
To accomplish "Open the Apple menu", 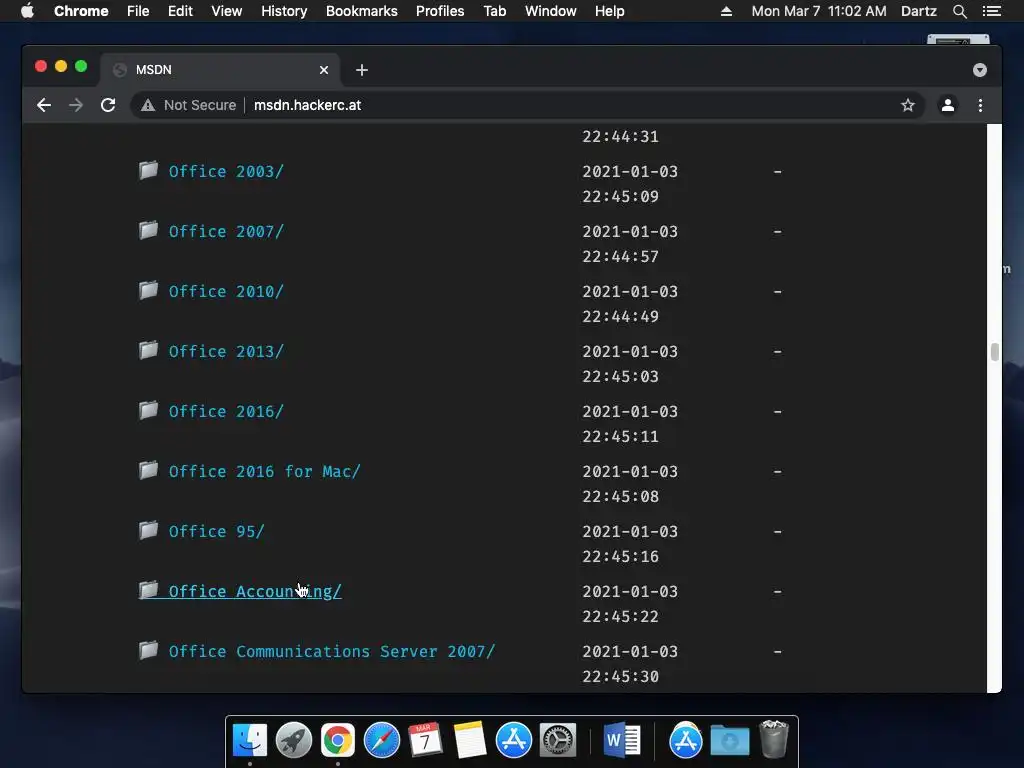I will (27, 11).
